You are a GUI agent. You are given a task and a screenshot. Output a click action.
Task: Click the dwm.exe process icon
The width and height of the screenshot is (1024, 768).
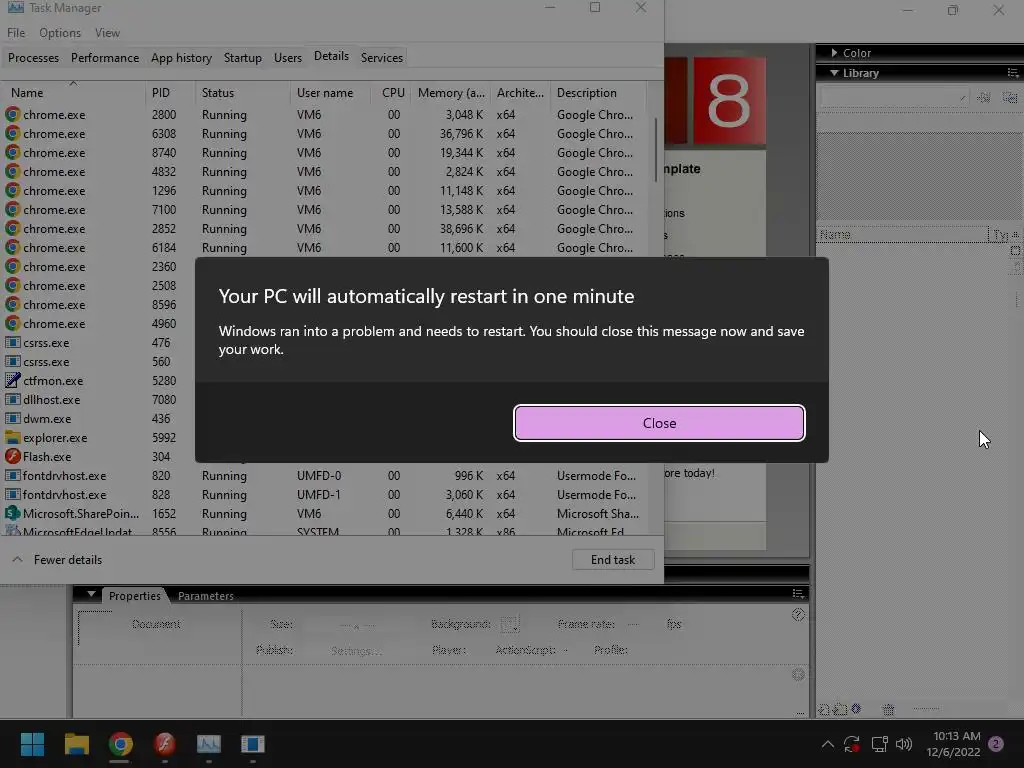[x=12, y=419]
